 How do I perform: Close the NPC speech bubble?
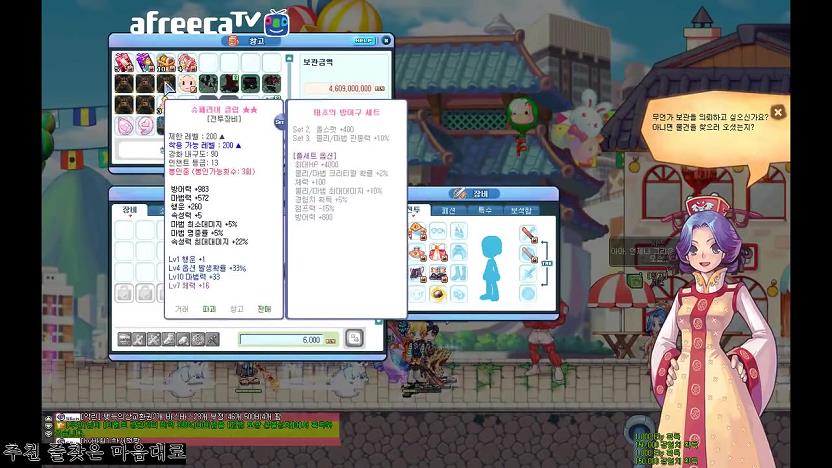[x=778, y=112]
